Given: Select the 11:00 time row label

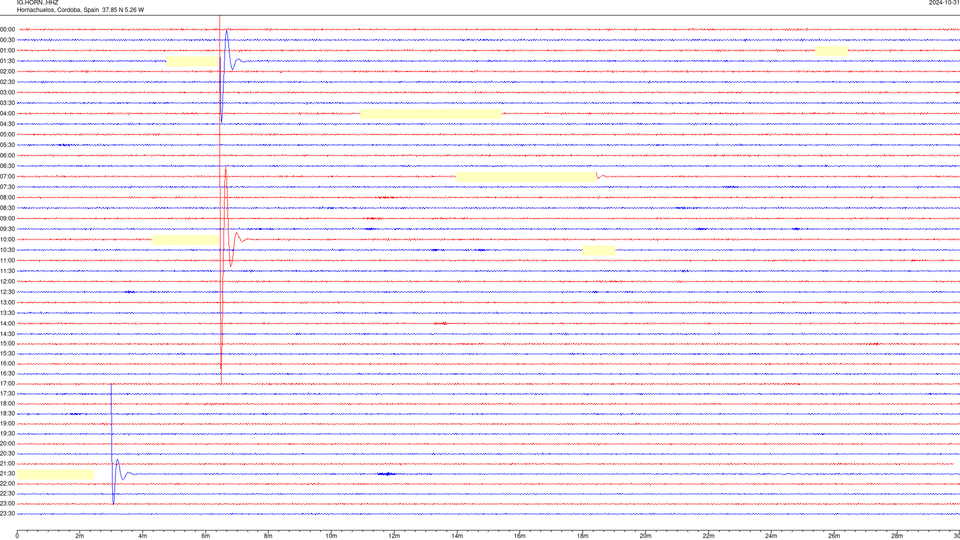Looking at the screenshot, I should pos(7,260).
